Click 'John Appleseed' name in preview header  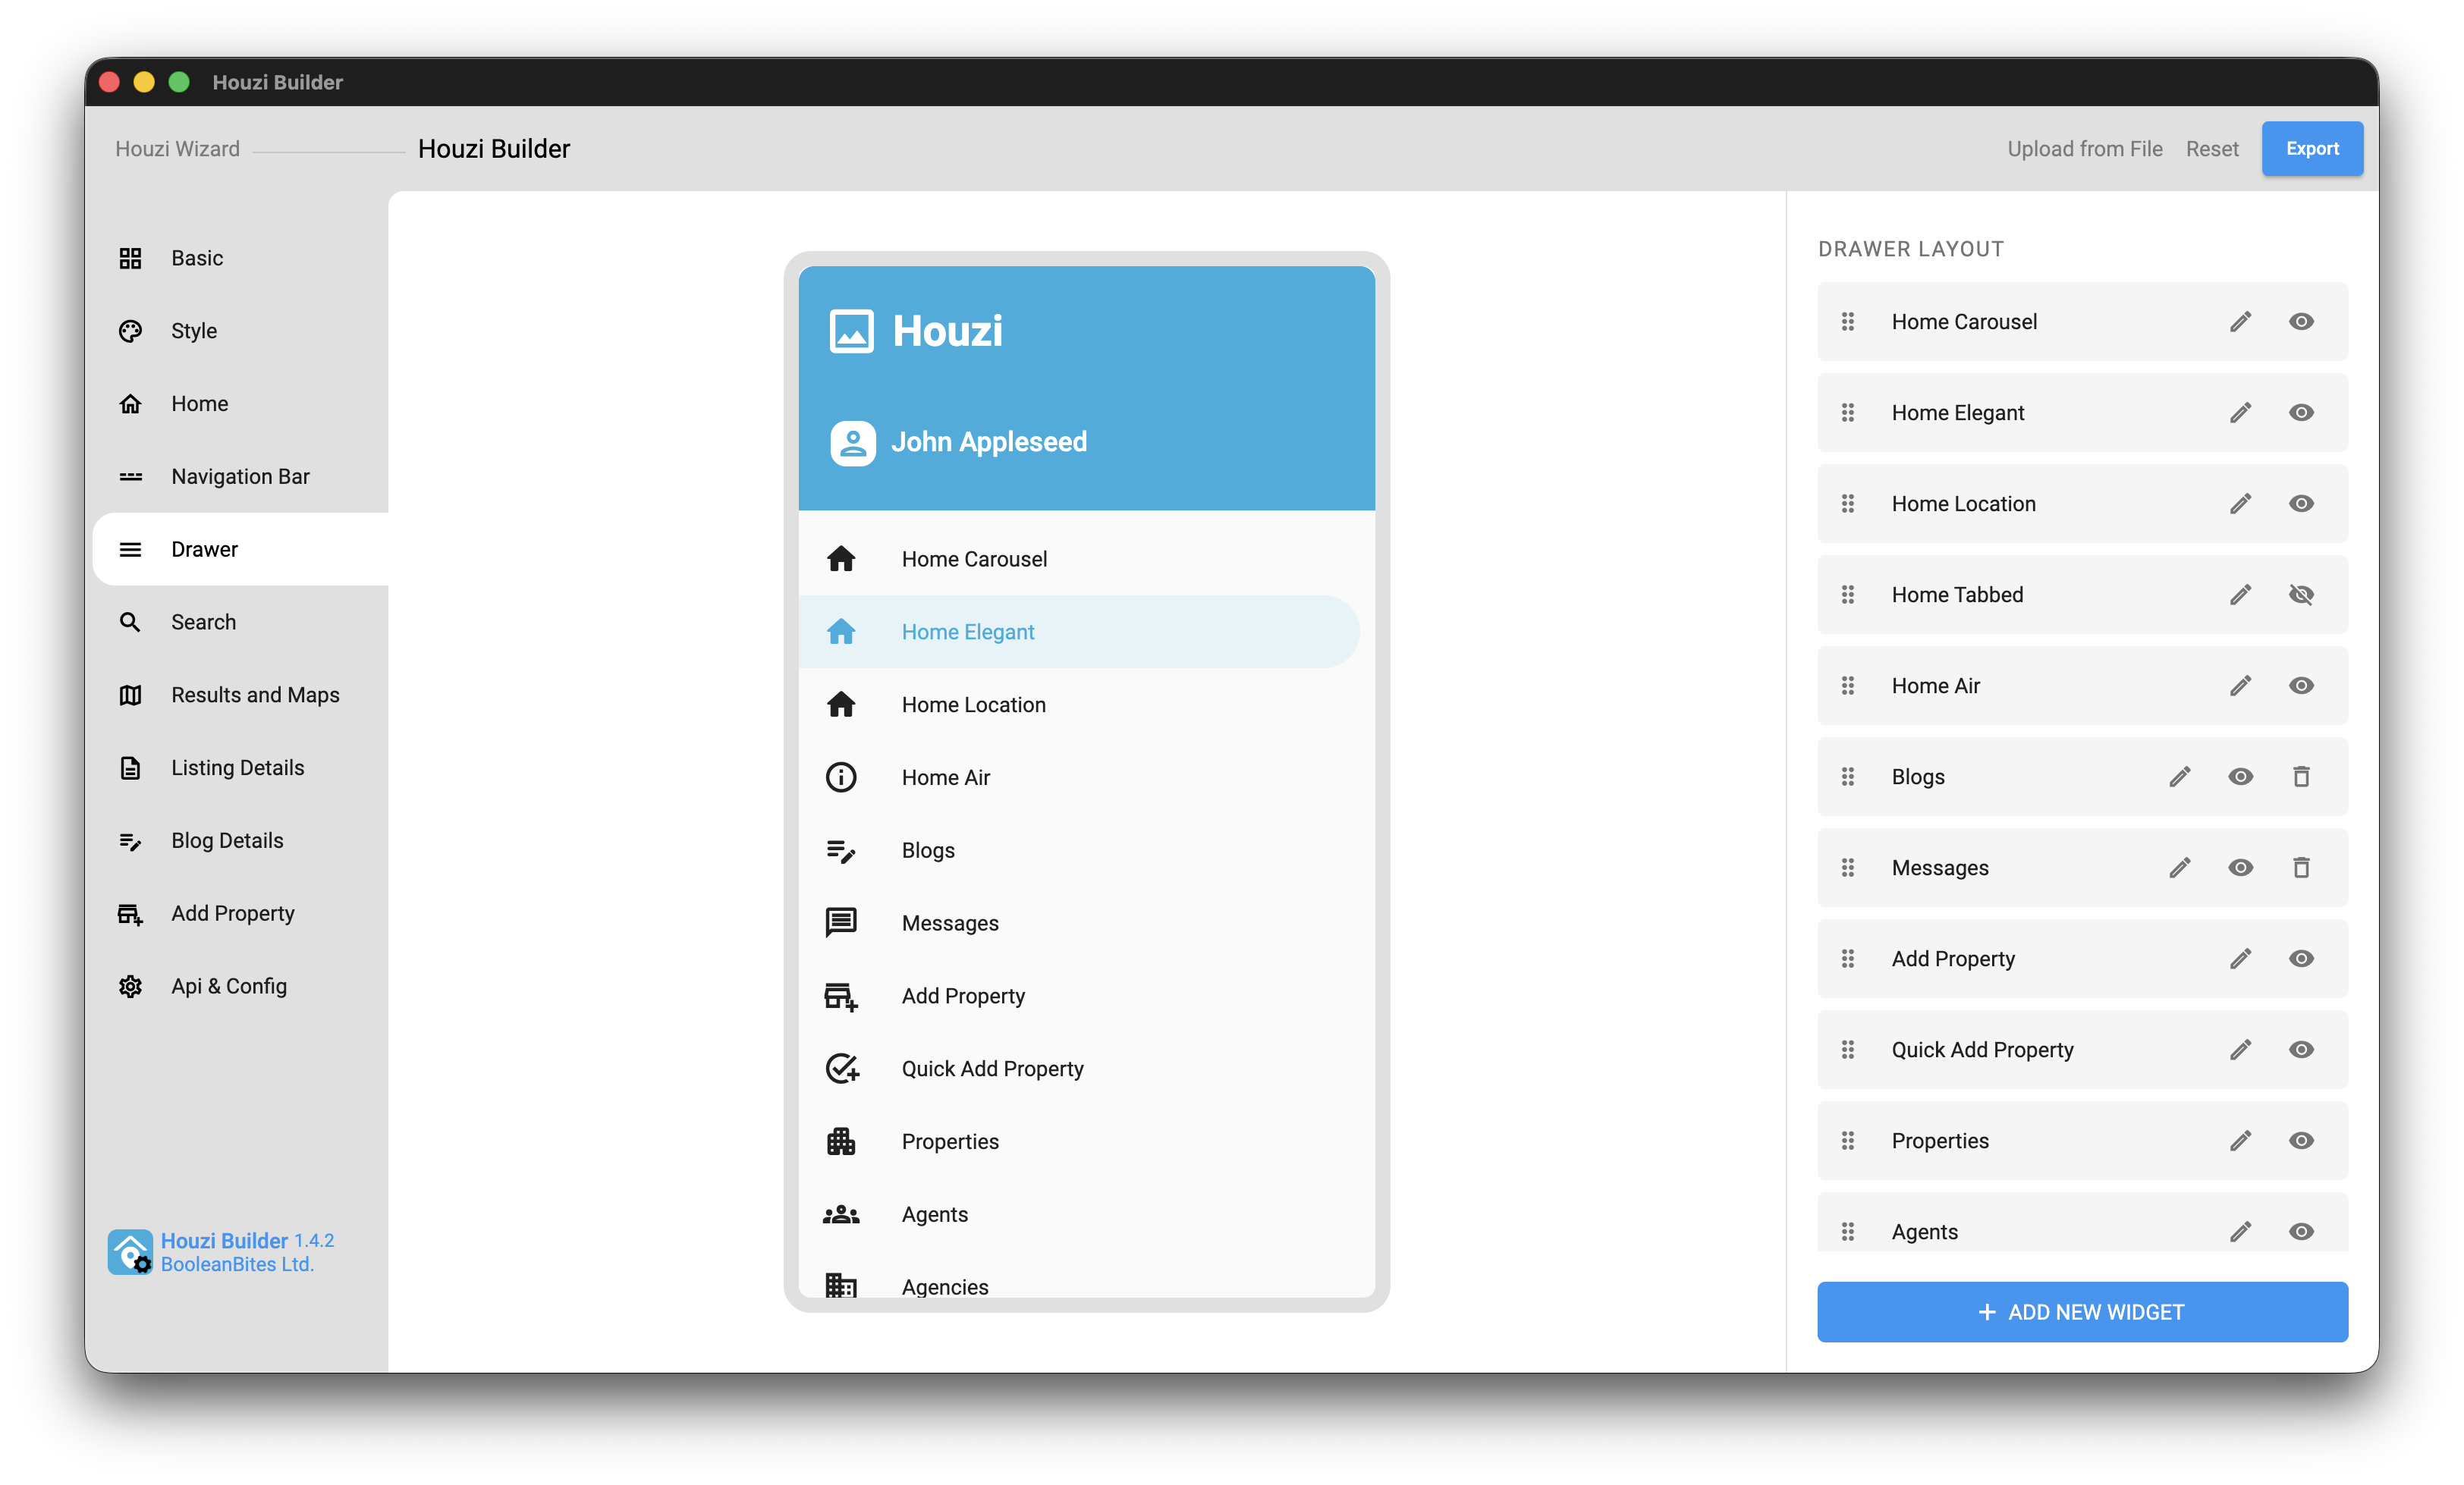[988, 442]
